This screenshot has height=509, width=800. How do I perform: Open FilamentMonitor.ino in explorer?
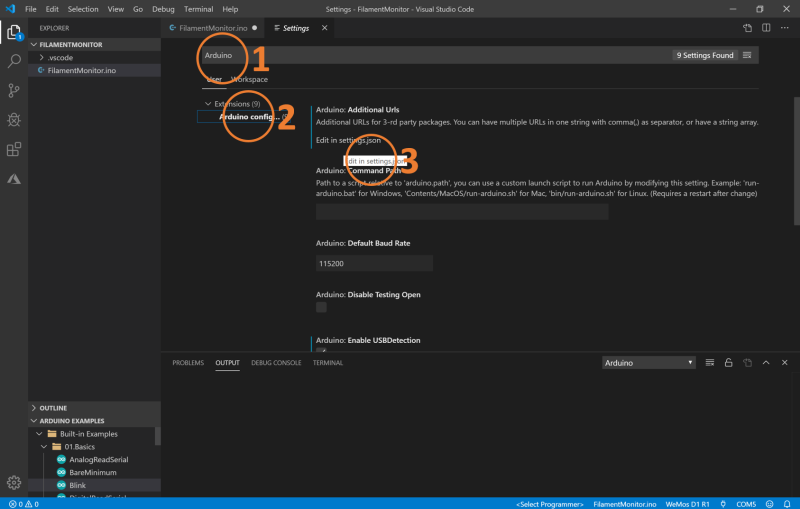(82, 70)
